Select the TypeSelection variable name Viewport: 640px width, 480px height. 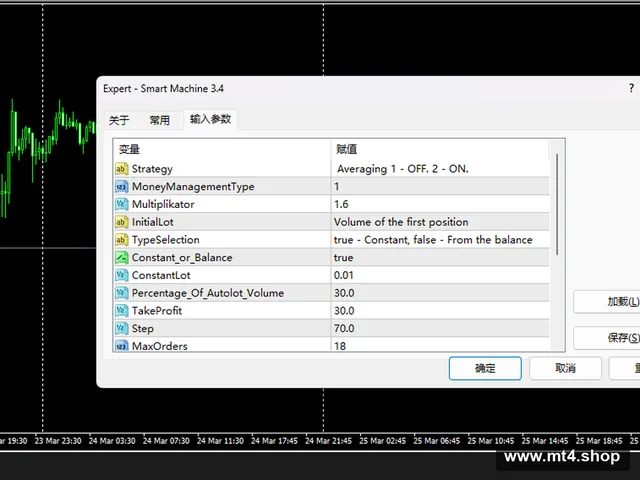tap(165, 240)
